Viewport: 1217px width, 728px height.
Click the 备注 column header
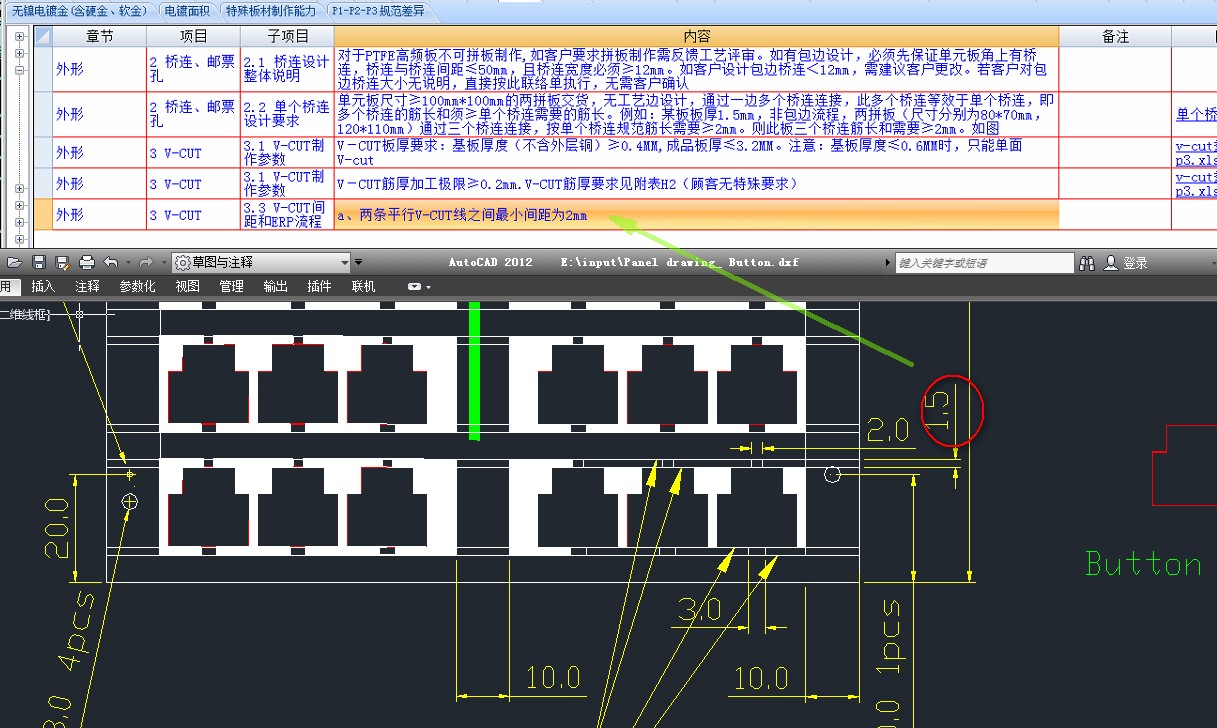[x=1115, y=36]
